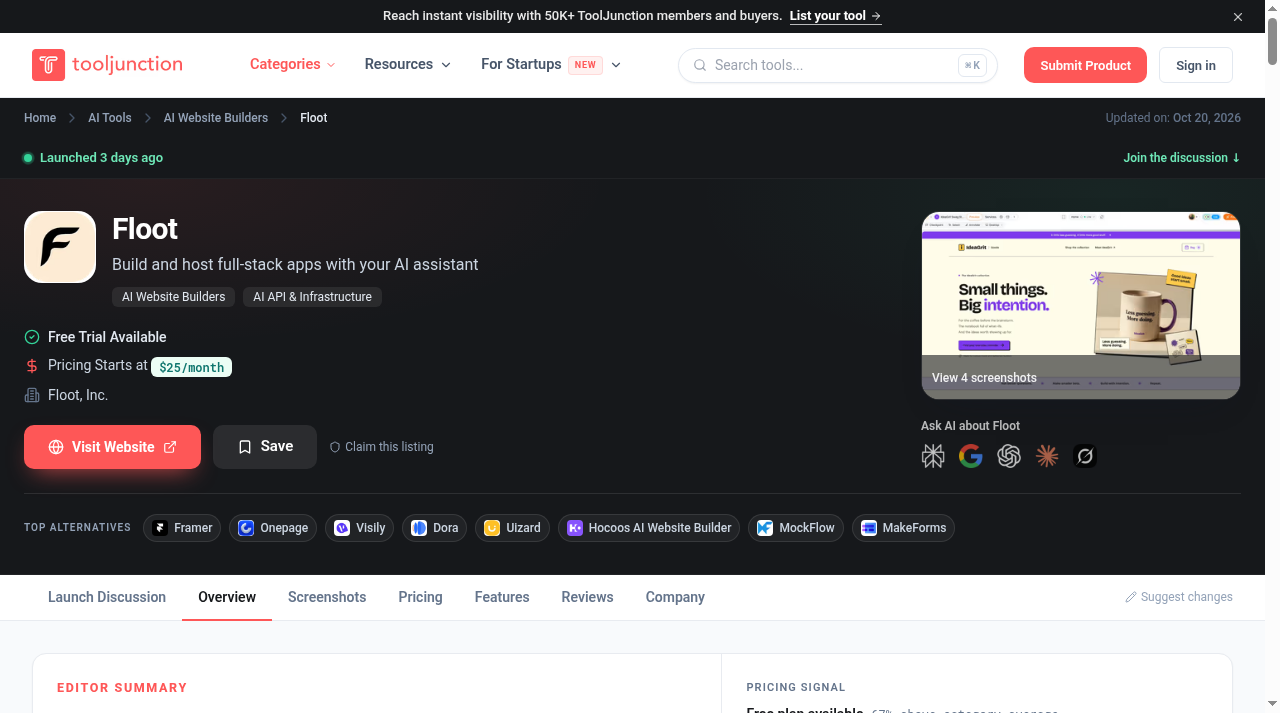1280x713 pixels.
Task: Click the Submit Product button
Action: pyautogui.click(x=1085, y=65)
